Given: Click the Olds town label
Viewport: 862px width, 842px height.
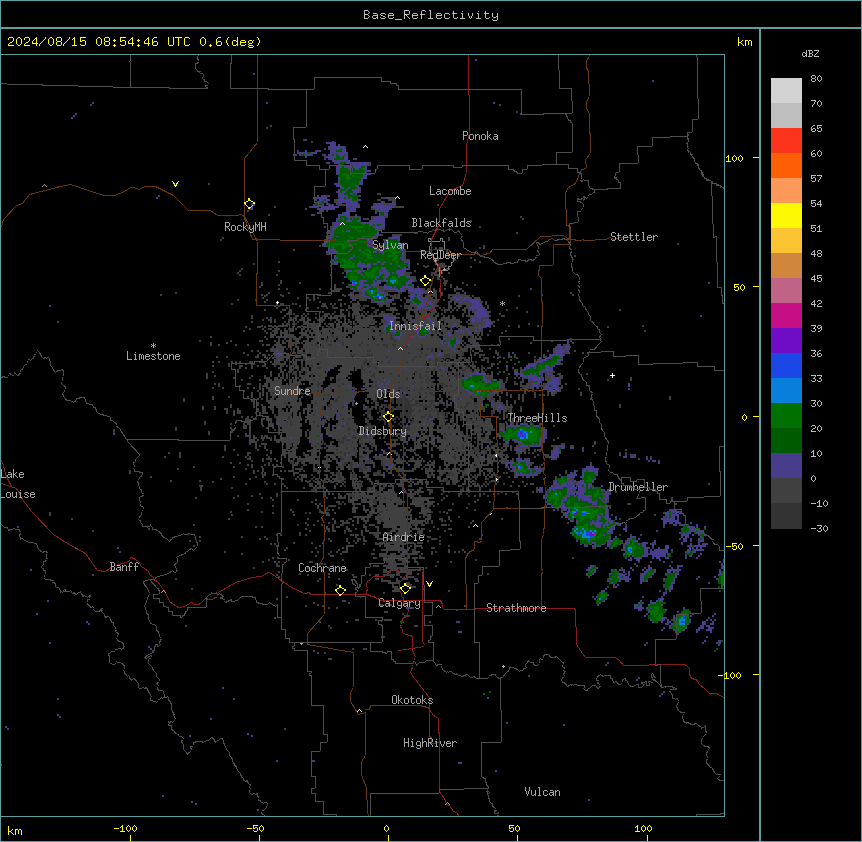Looking at the screenshot, I should pos(388,394).
